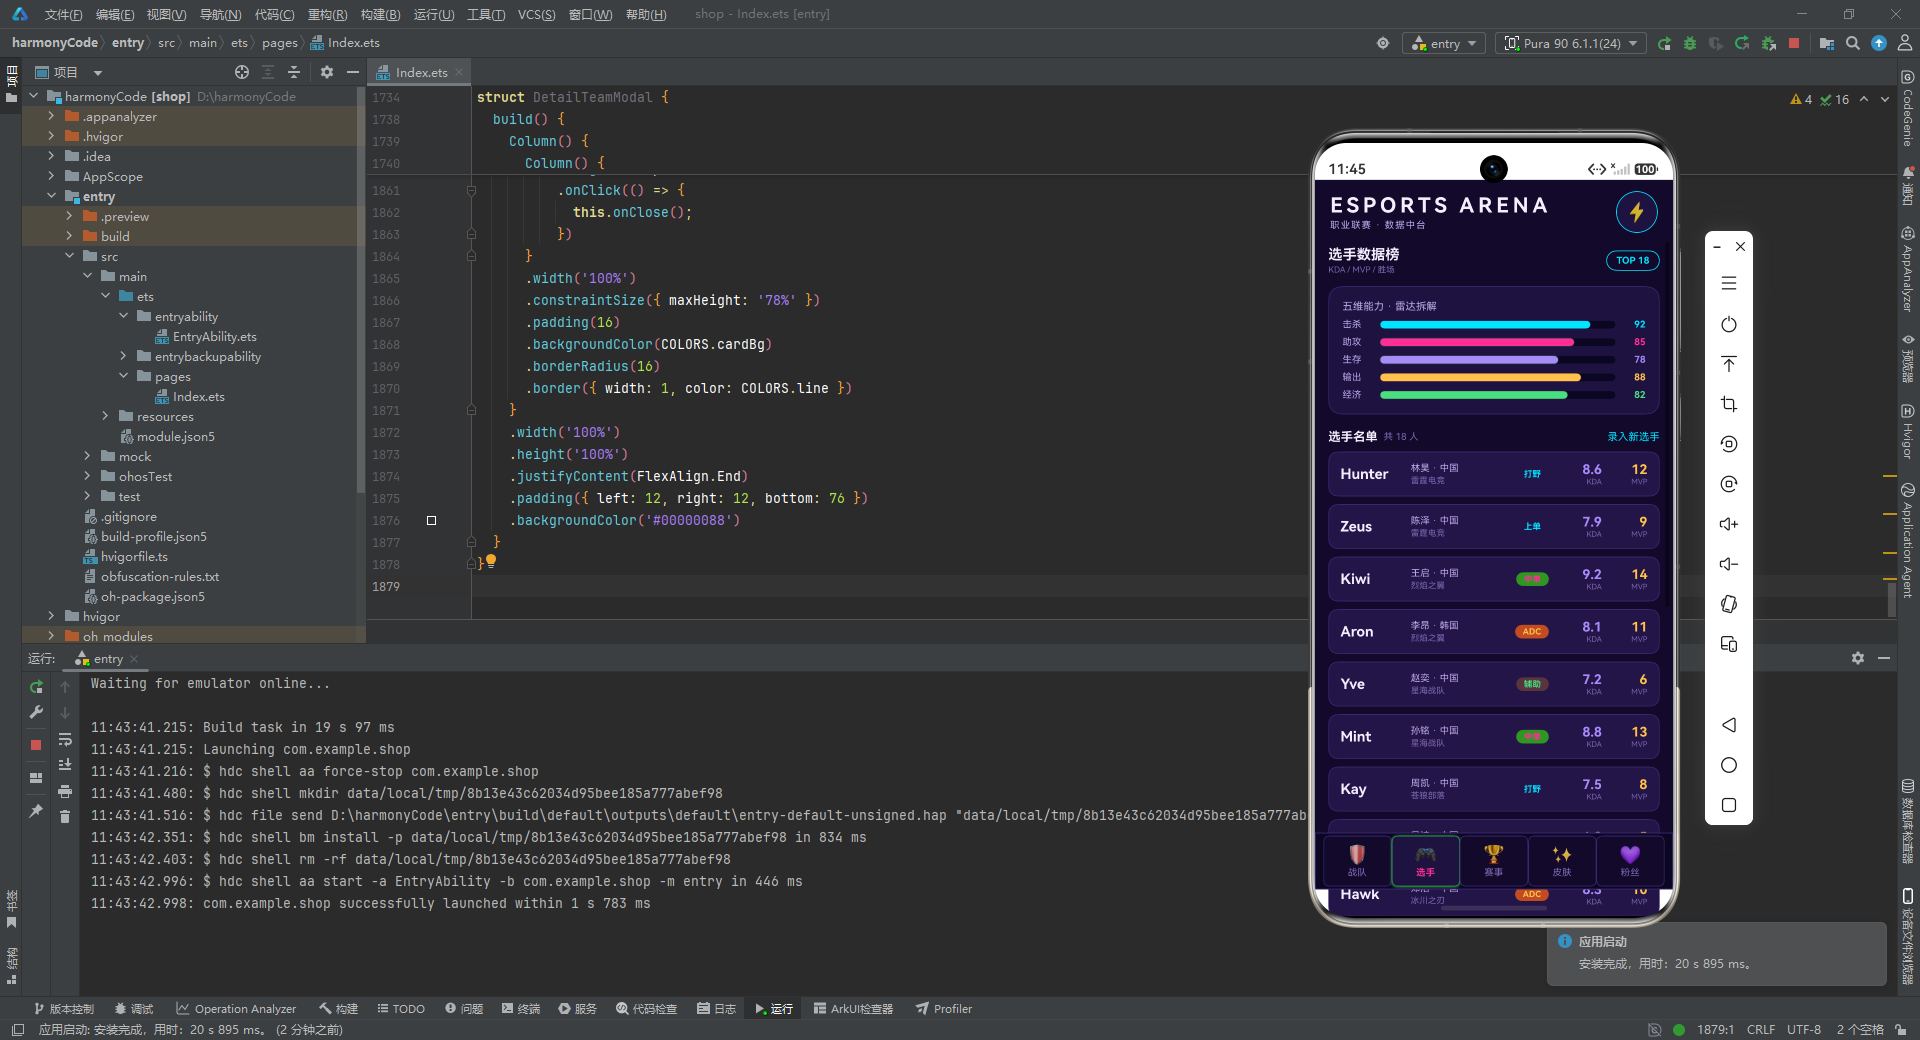The height and width of the screenshot is (1040, 1920).
Task: Open the Profiler tool window tab
Action: [x=944, y=1009]
